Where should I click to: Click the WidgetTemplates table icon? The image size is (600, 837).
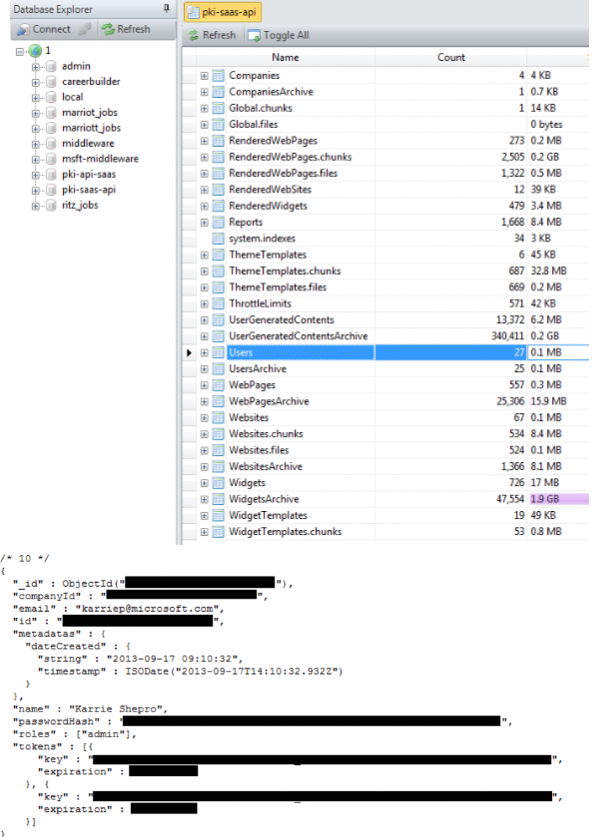218,515
